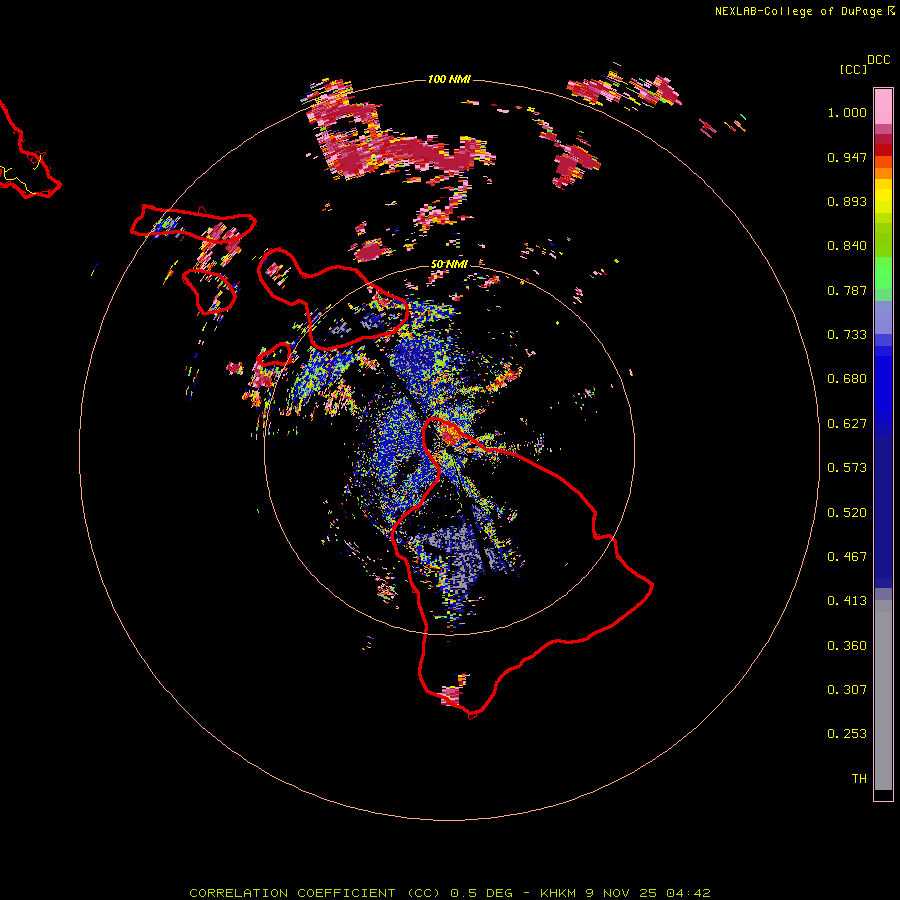The width and height of the screenshot is (900, 900).
Task: Click the 0.627 color scale value
Action: point(847,424)
